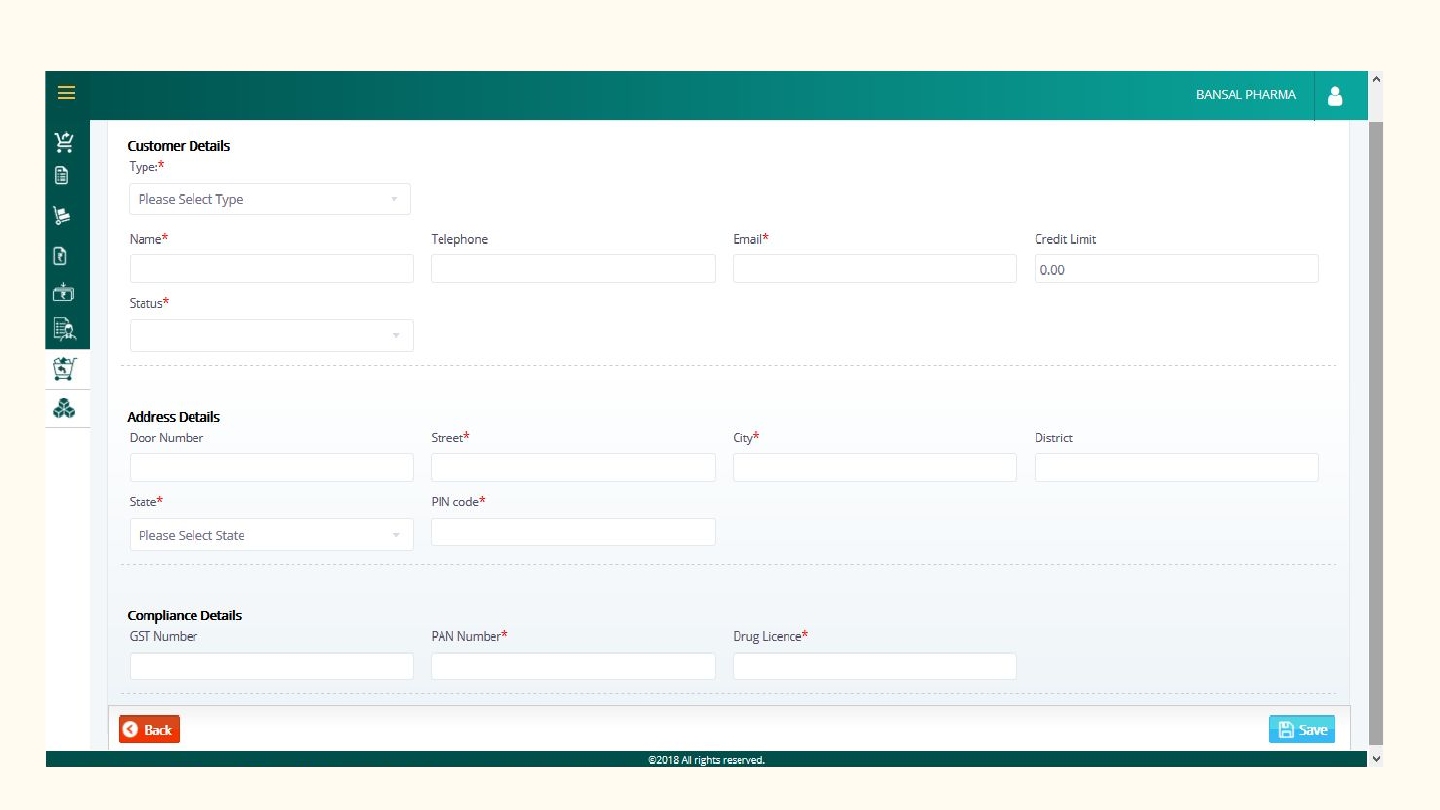Go back with the Back button
Viewport: 1440px width, 810px height.
(149, 730)
